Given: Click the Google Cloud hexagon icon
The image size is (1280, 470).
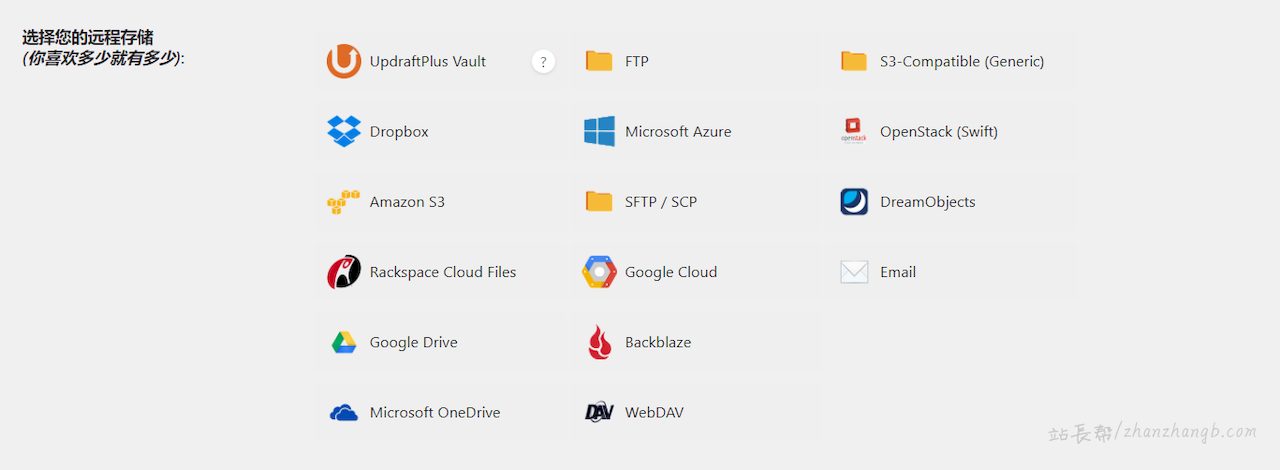Looking at the screenshot, I should tap(599, 272).
